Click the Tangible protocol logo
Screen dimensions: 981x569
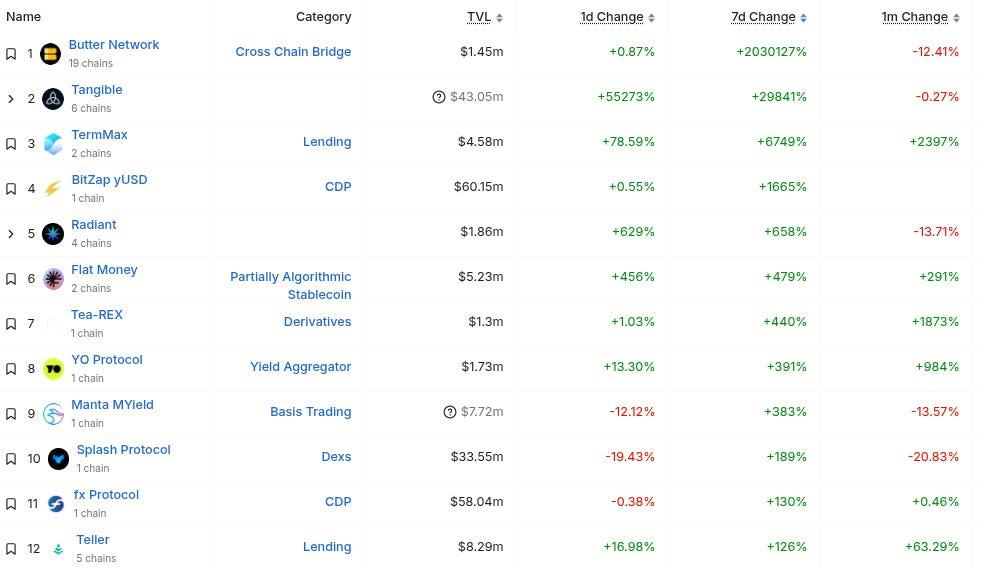click(53, 98)
